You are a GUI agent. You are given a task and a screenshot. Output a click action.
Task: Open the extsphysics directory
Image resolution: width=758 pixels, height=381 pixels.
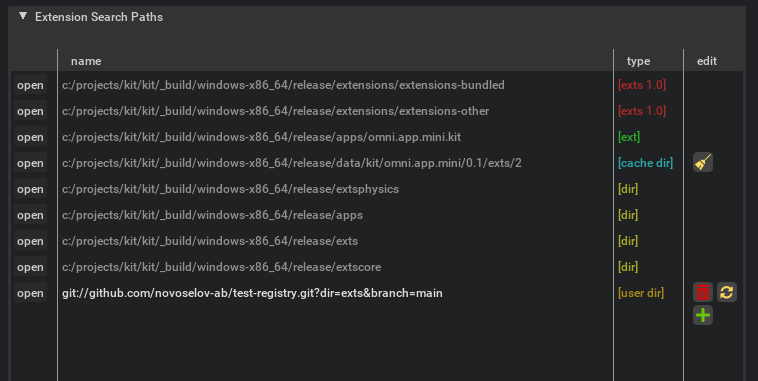pyautogui.click(x=30, y=189)
